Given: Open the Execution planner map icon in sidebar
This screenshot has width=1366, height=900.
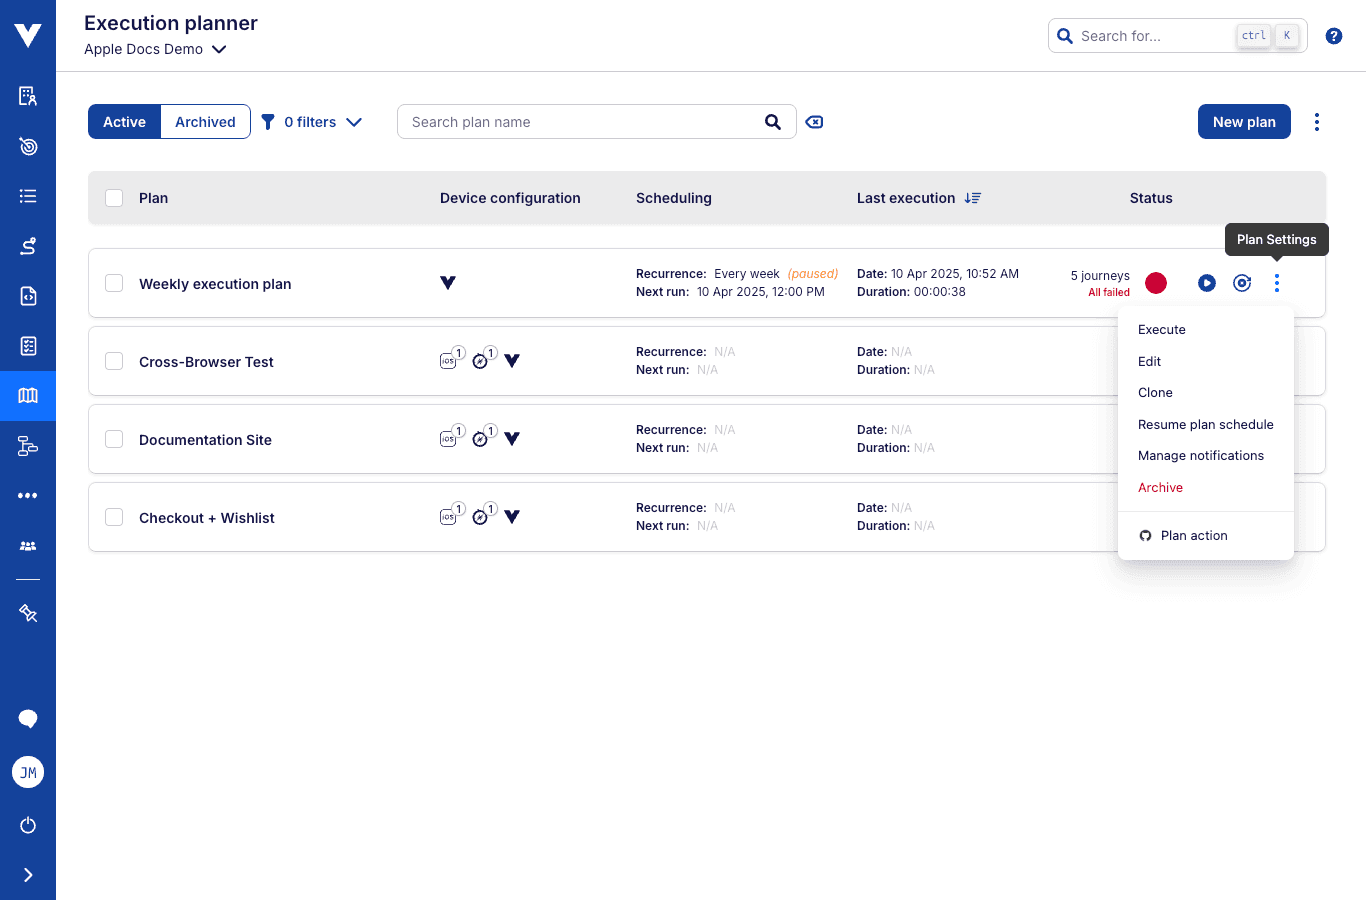Looking at the screenshot, I should click(x=28, y=396).
